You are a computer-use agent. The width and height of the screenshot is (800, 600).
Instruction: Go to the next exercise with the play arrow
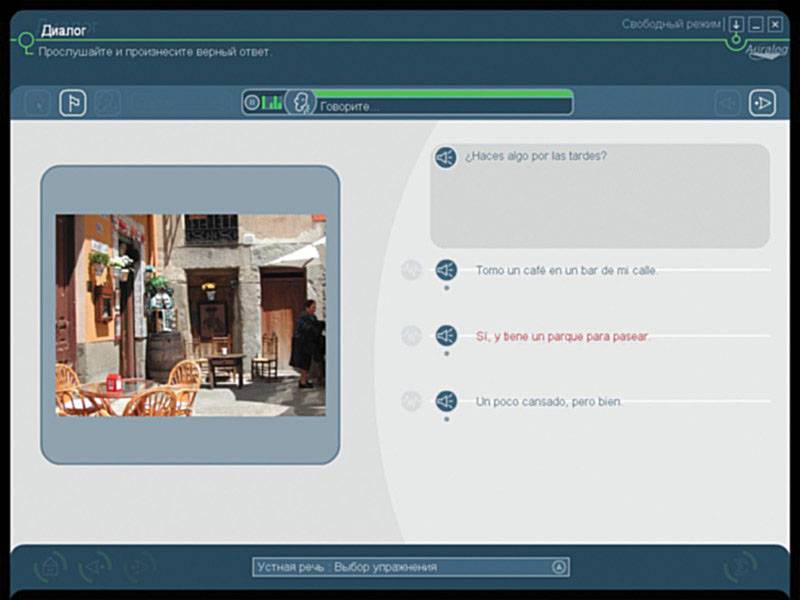pyautogui.click(x=762, y=103)
